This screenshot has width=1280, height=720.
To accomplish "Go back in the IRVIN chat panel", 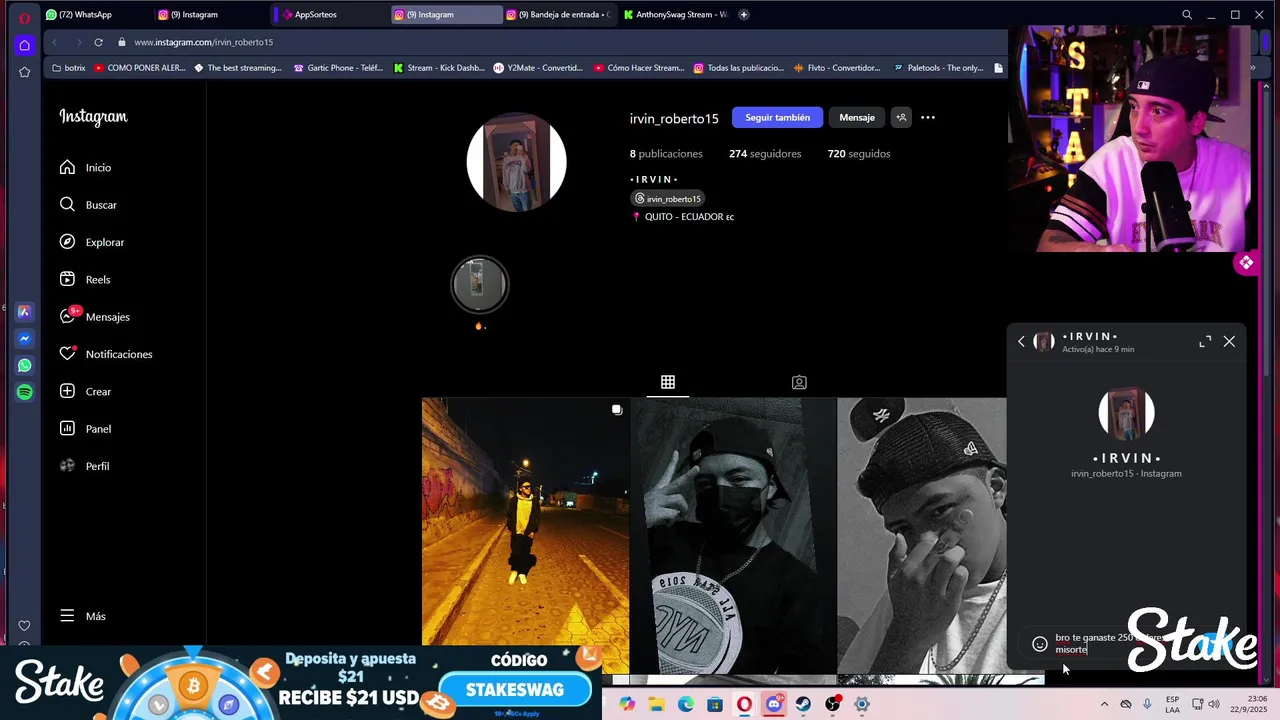I will coord(1021,342).
